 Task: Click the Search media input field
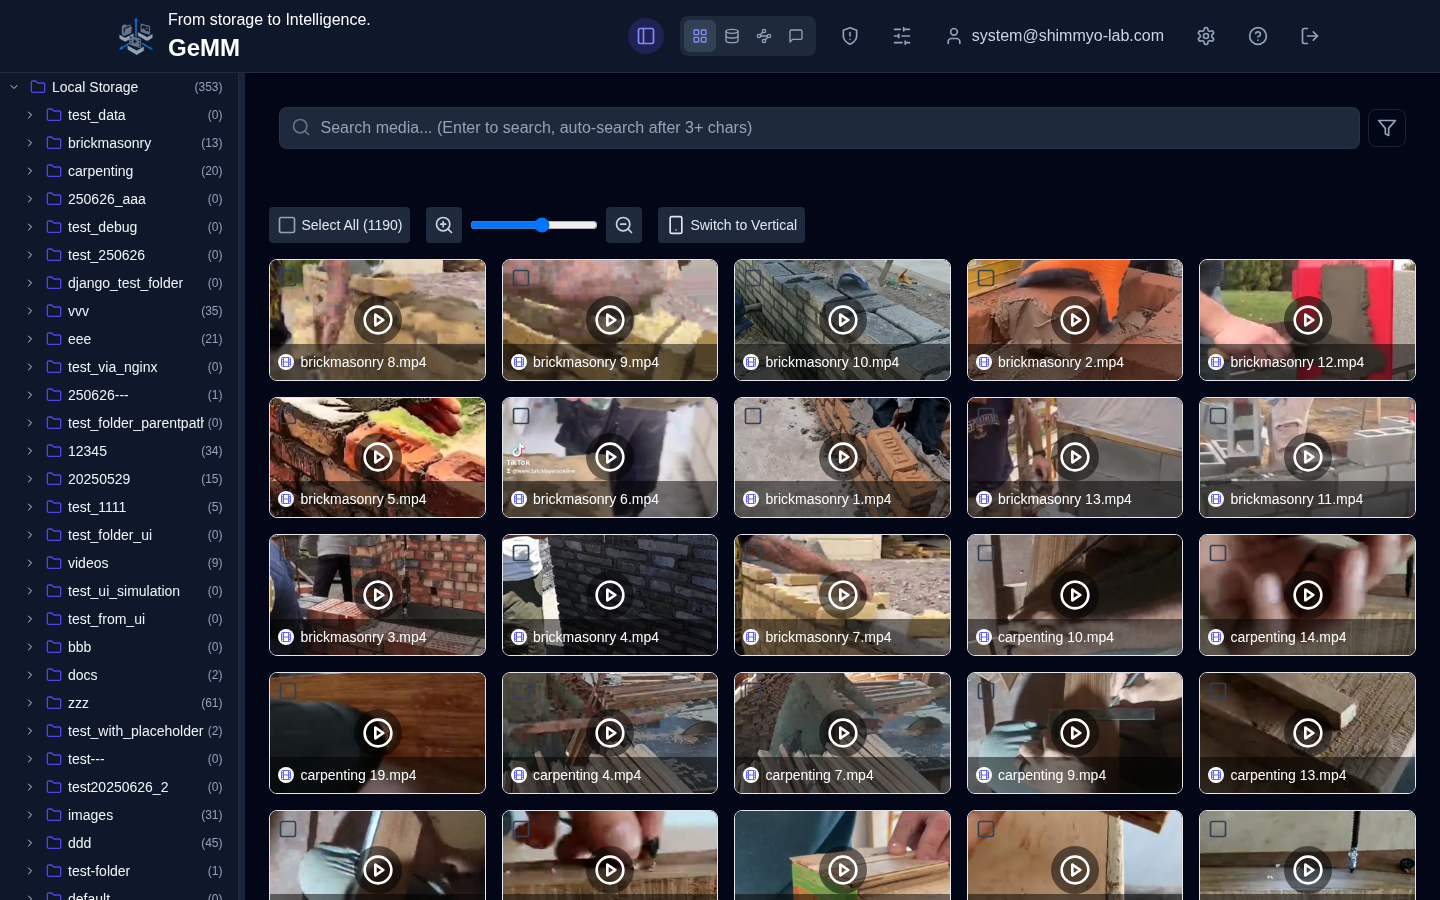pyautogui.click(x=820, y=128)
